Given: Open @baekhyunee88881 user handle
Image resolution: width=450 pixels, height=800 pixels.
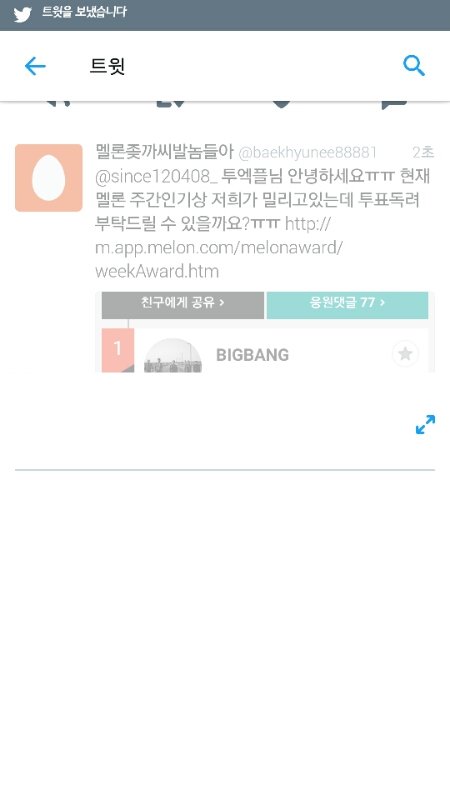Looking at the screenshot, I should coord(308,153).
